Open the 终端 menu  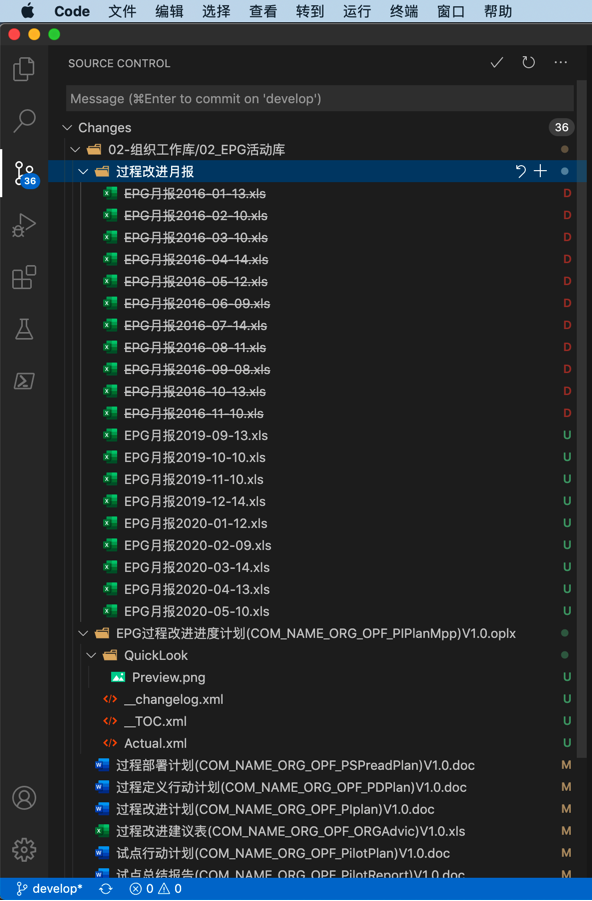coord(404,11)
